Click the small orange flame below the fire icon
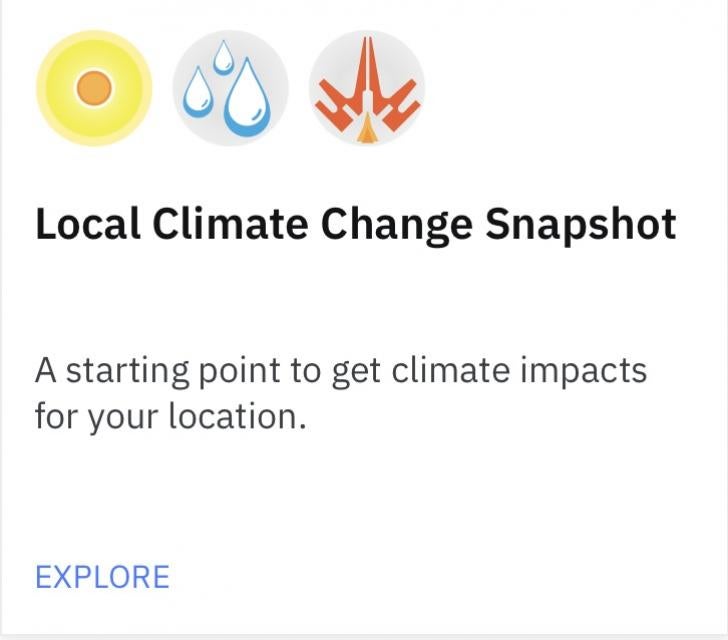 (366, 128)
